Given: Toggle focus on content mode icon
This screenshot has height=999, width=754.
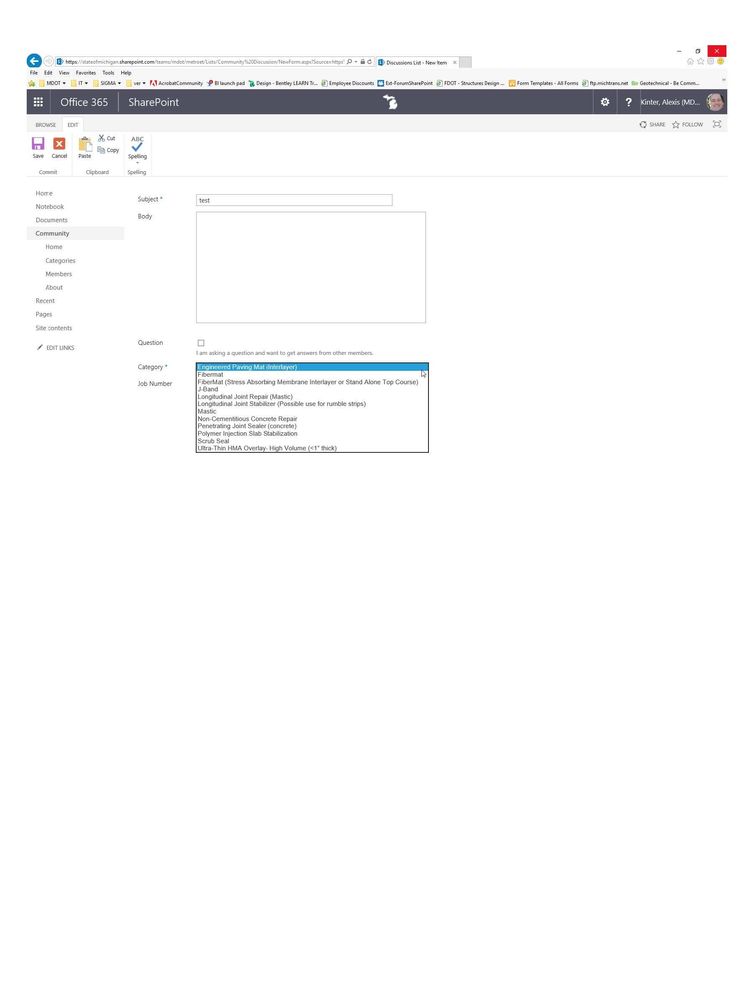Looking at the screenshot, I should pos(717,124).
